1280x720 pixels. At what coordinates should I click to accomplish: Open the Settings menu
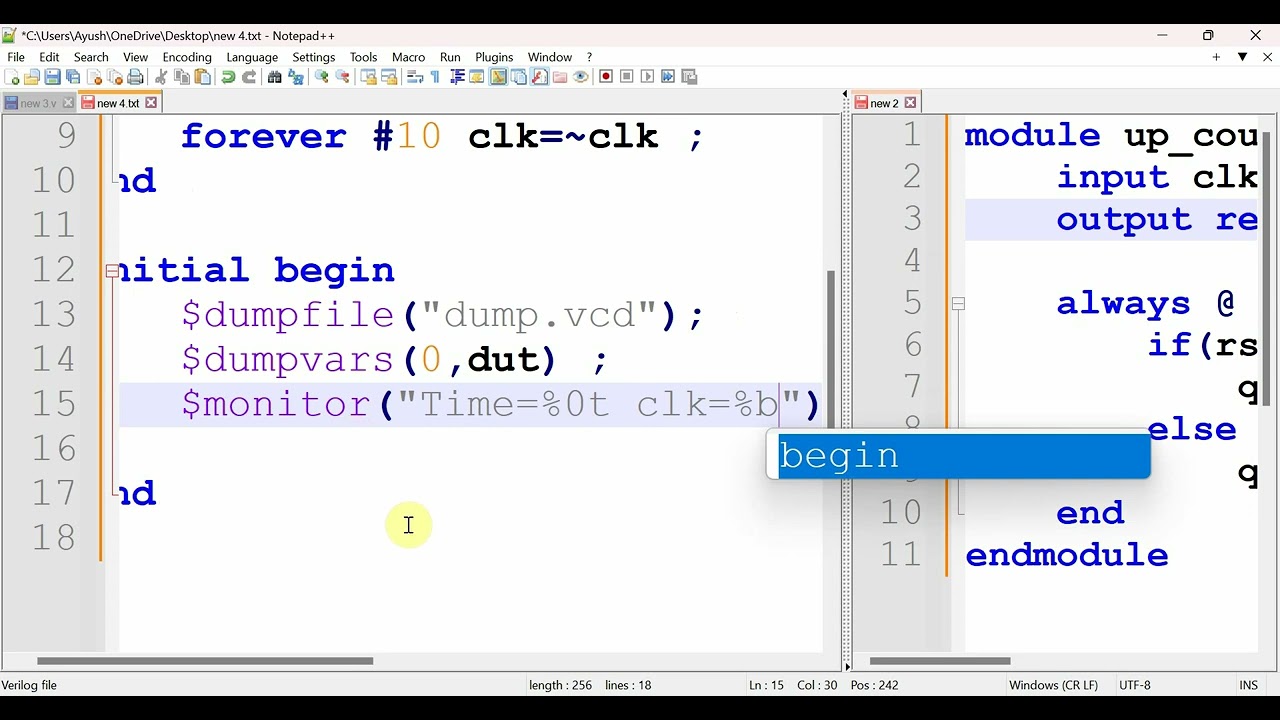point(314,57)
